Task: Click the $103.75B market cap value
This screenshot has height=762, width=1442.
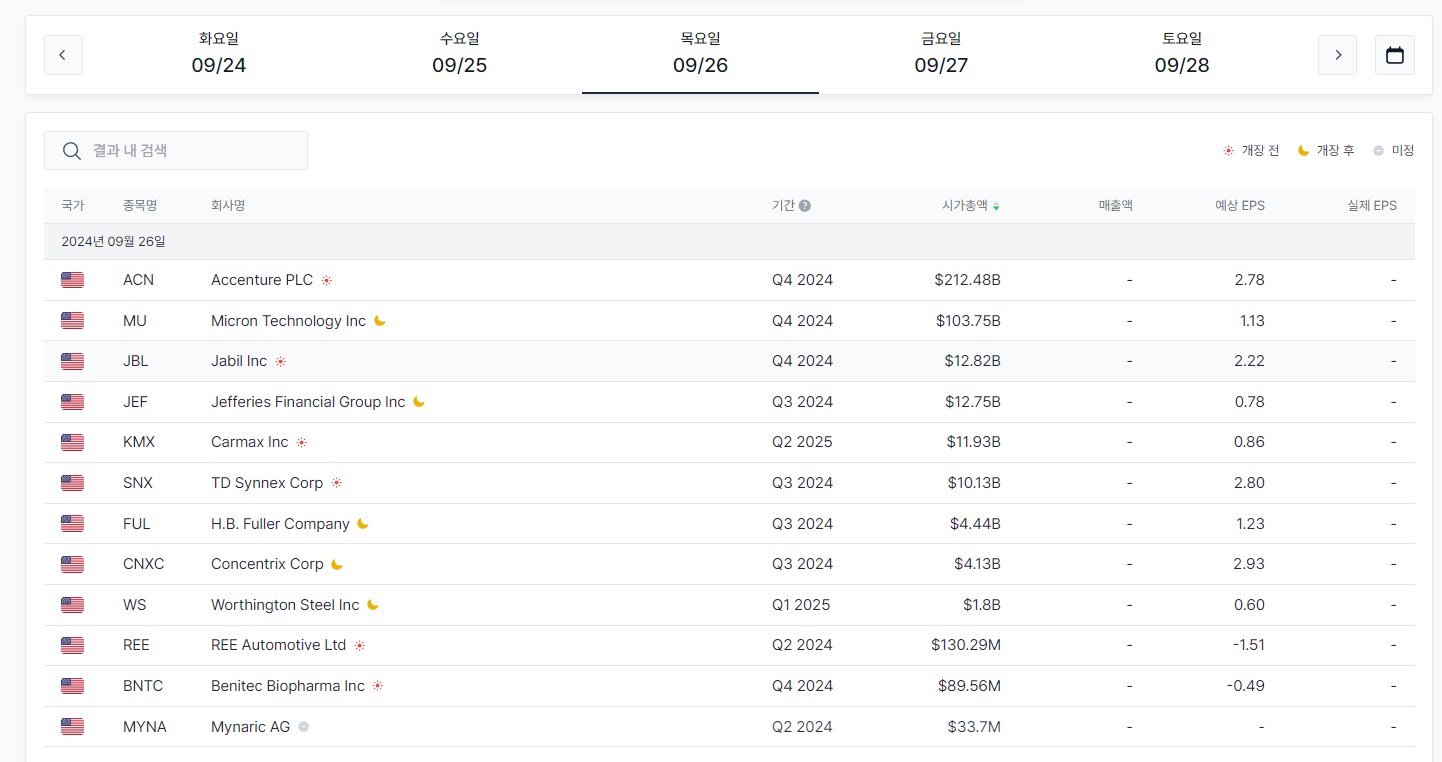Action: (x=968, y=321)
